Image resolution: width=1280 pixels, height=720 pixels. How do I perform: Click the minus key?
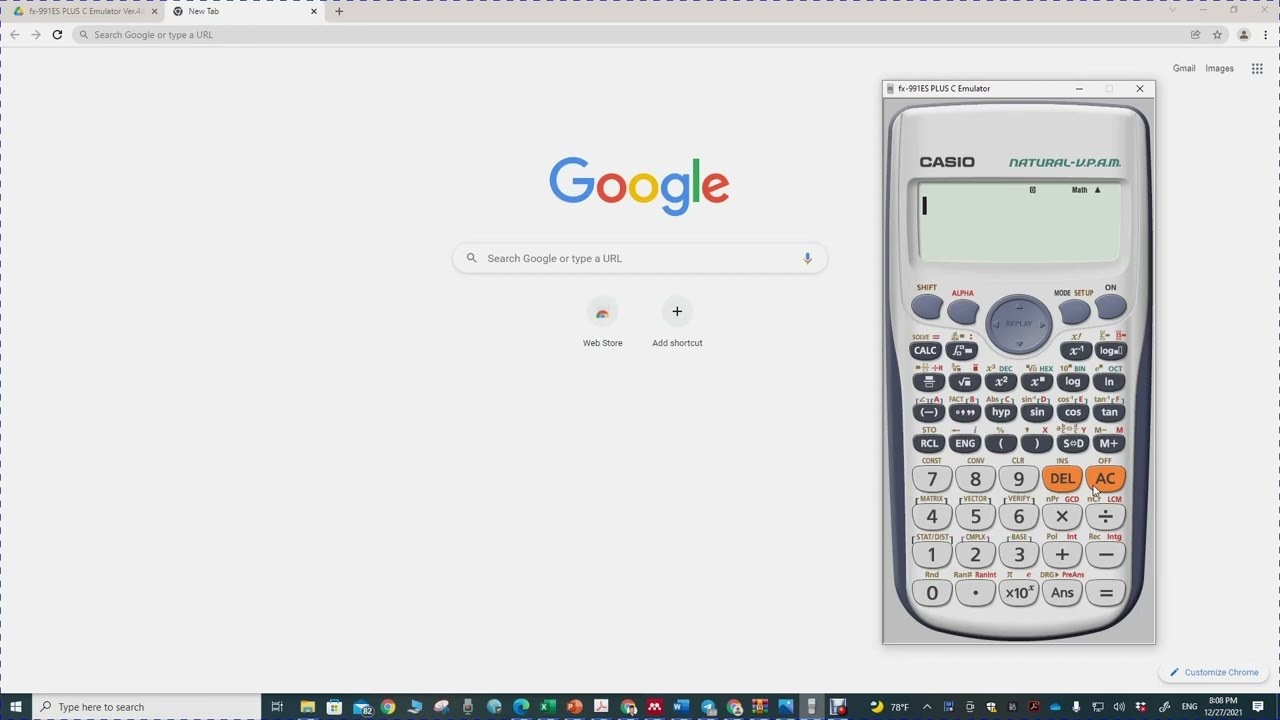1105,555
